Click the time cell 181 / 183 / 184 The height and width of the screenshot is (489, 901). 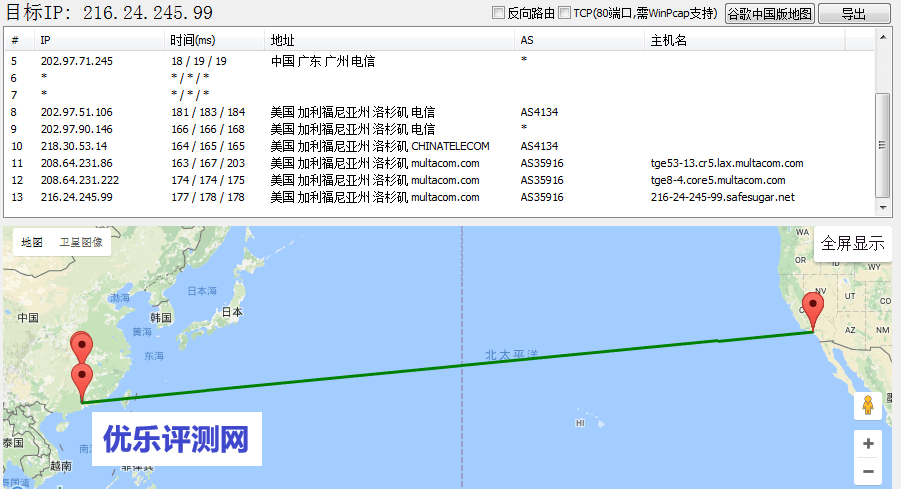point(208,112)
